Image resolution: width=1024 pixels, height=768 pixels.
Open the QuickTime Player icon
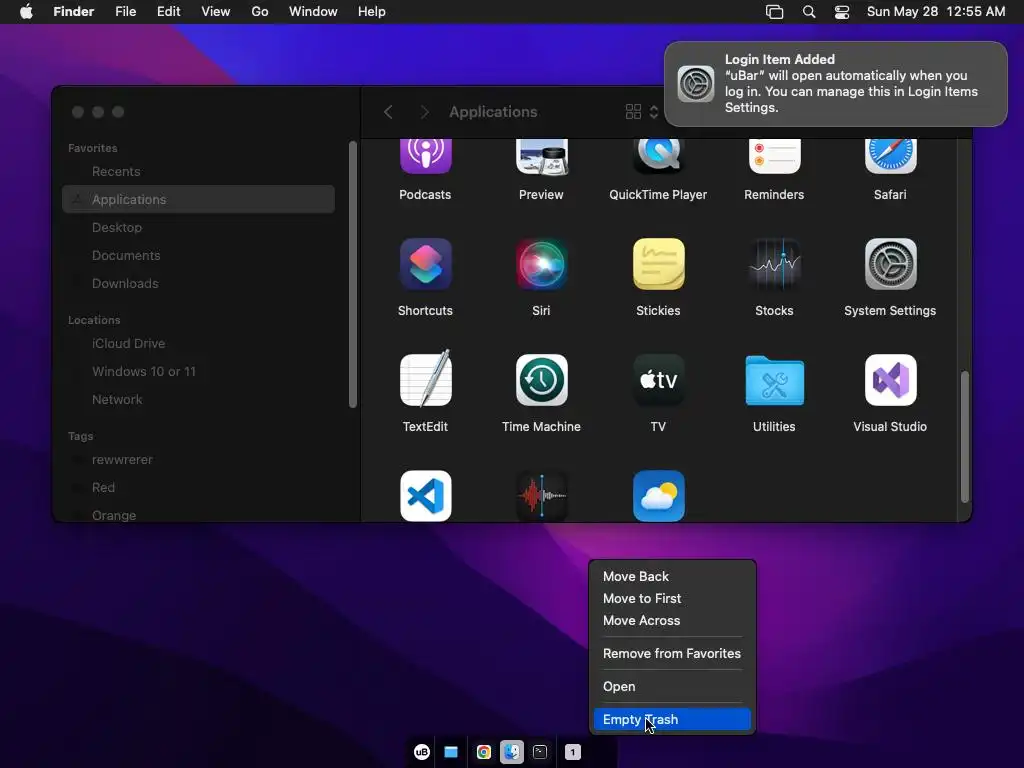tap(658, 156)
